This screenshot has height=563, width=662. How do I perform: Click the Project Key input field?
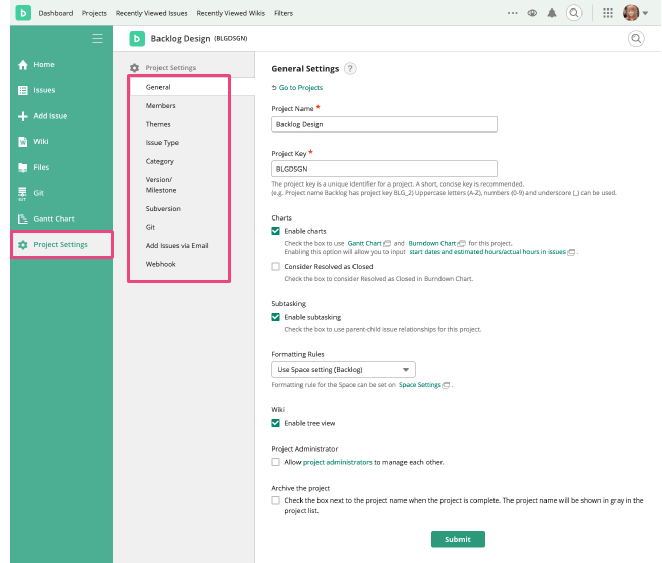[x=384, y=169]
